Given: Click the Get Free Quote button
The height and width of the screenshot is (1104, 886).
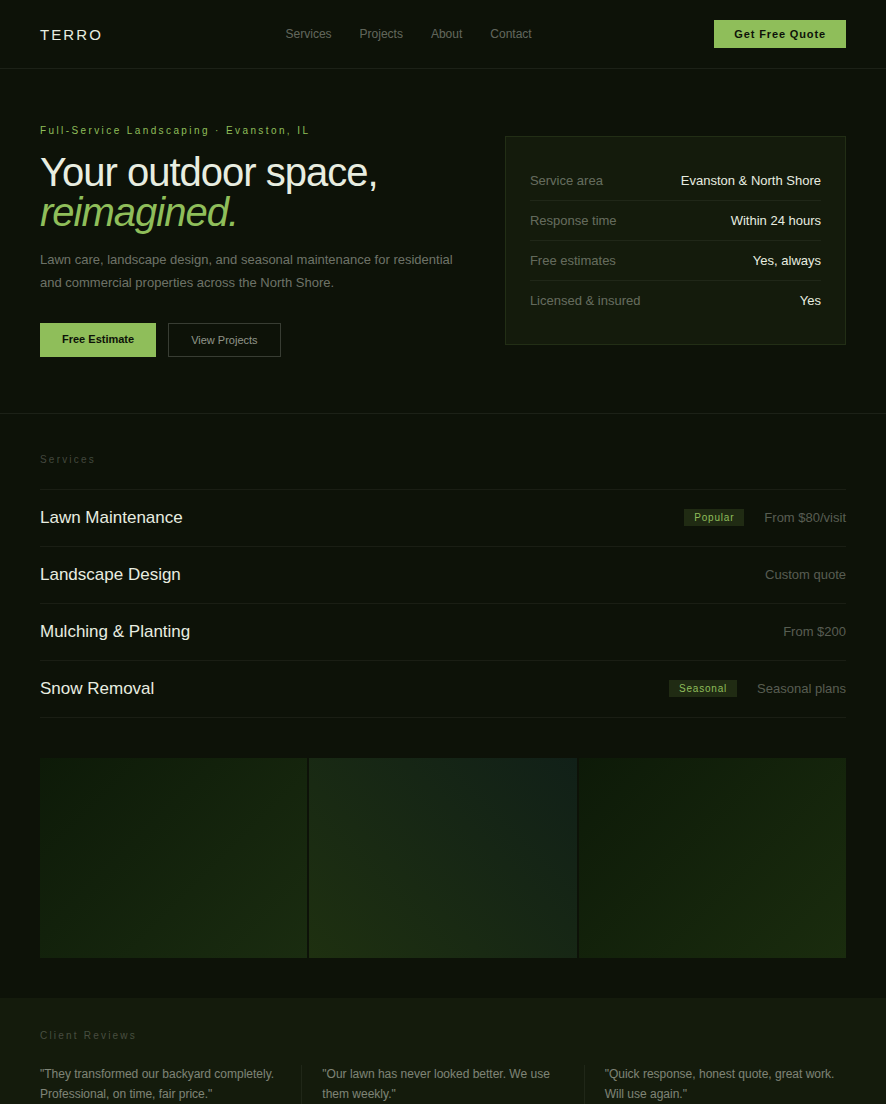Looking at the screenshot, I should tap(780, 34).
